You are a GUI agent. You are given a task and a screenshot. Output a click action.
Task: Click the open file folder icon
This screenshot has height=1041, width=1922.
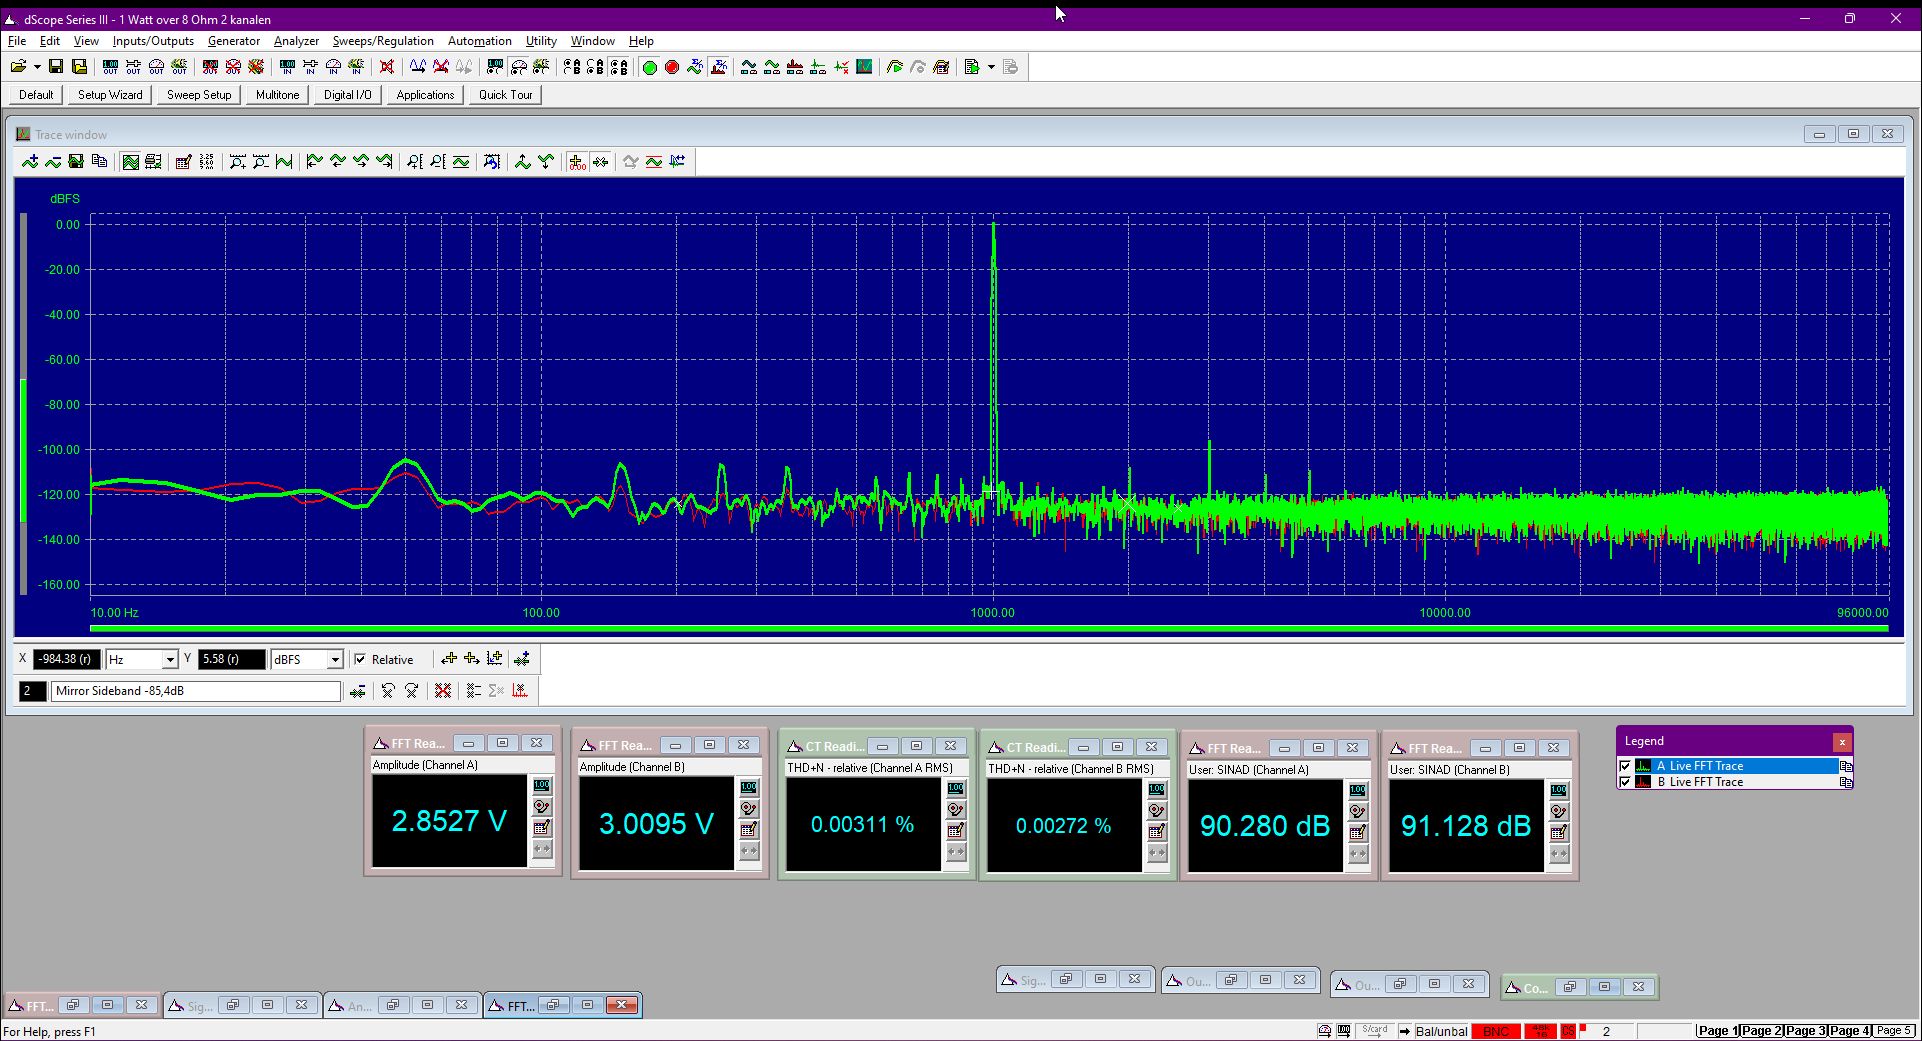click(x=18, y=67)
